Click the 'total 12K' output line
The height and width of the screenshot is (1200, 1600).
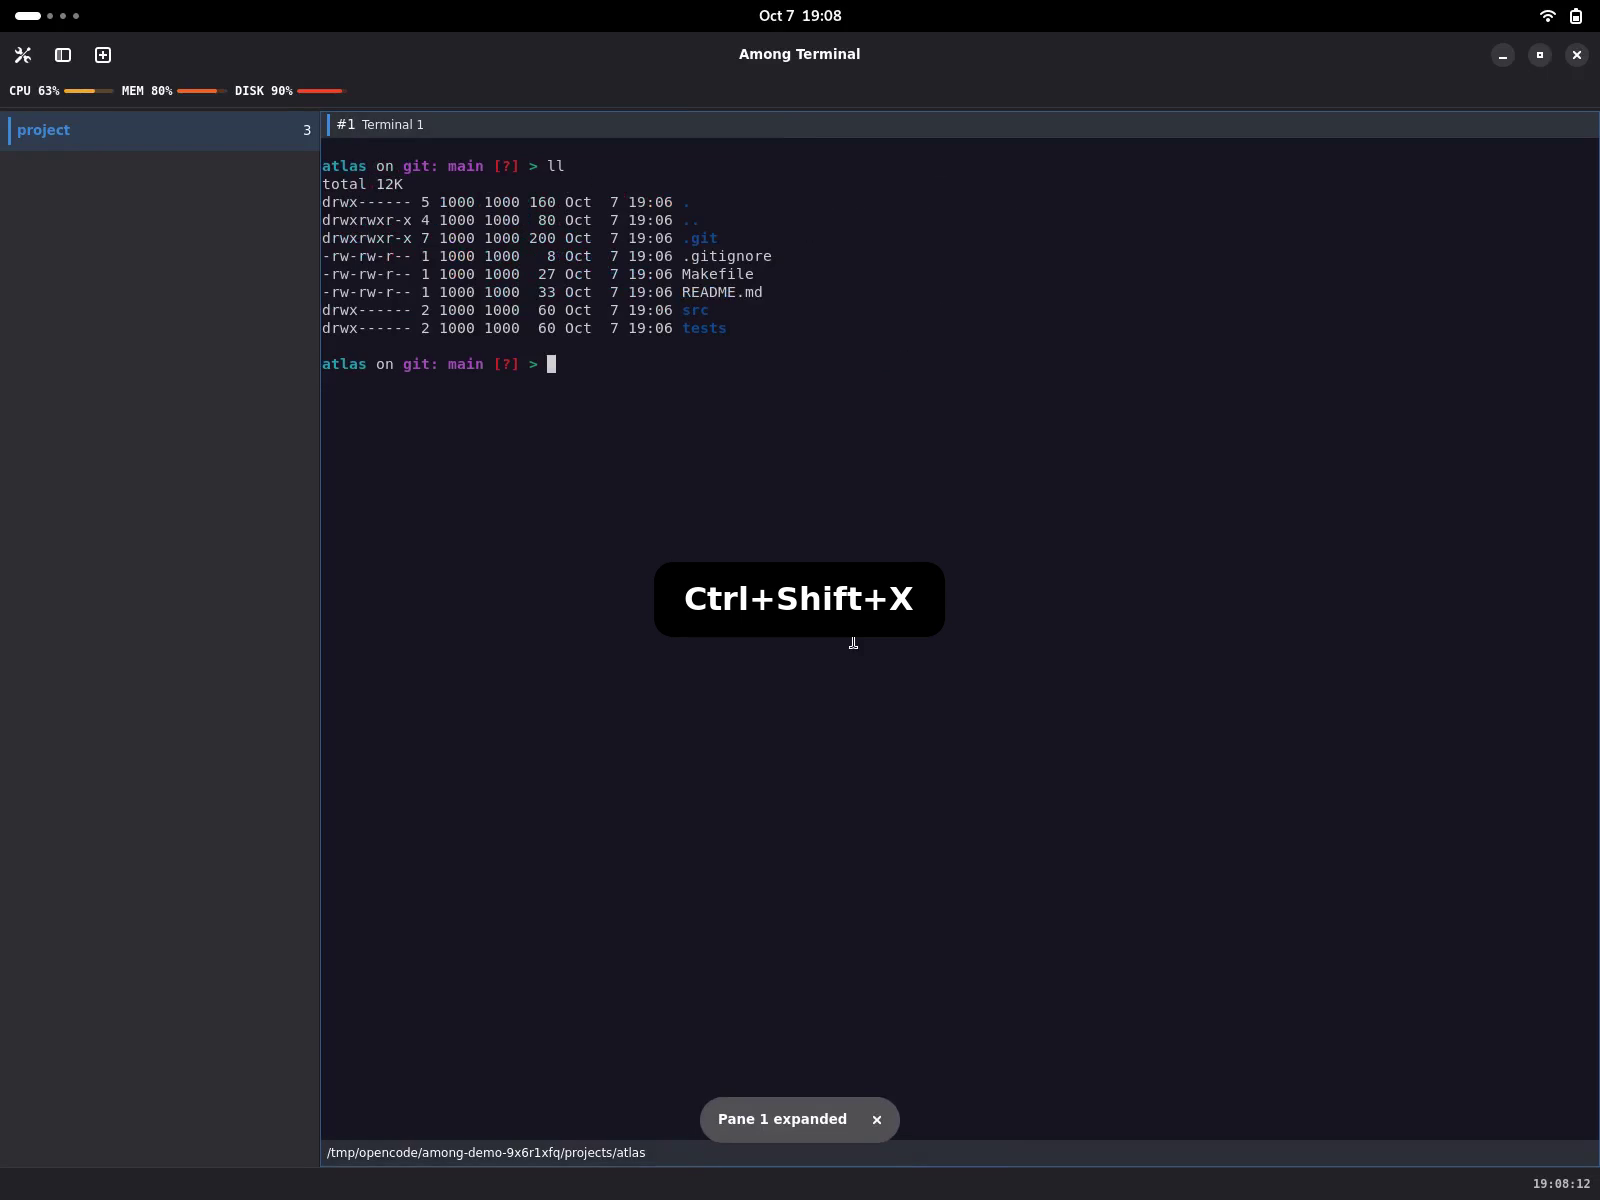(x=362, y=184)
